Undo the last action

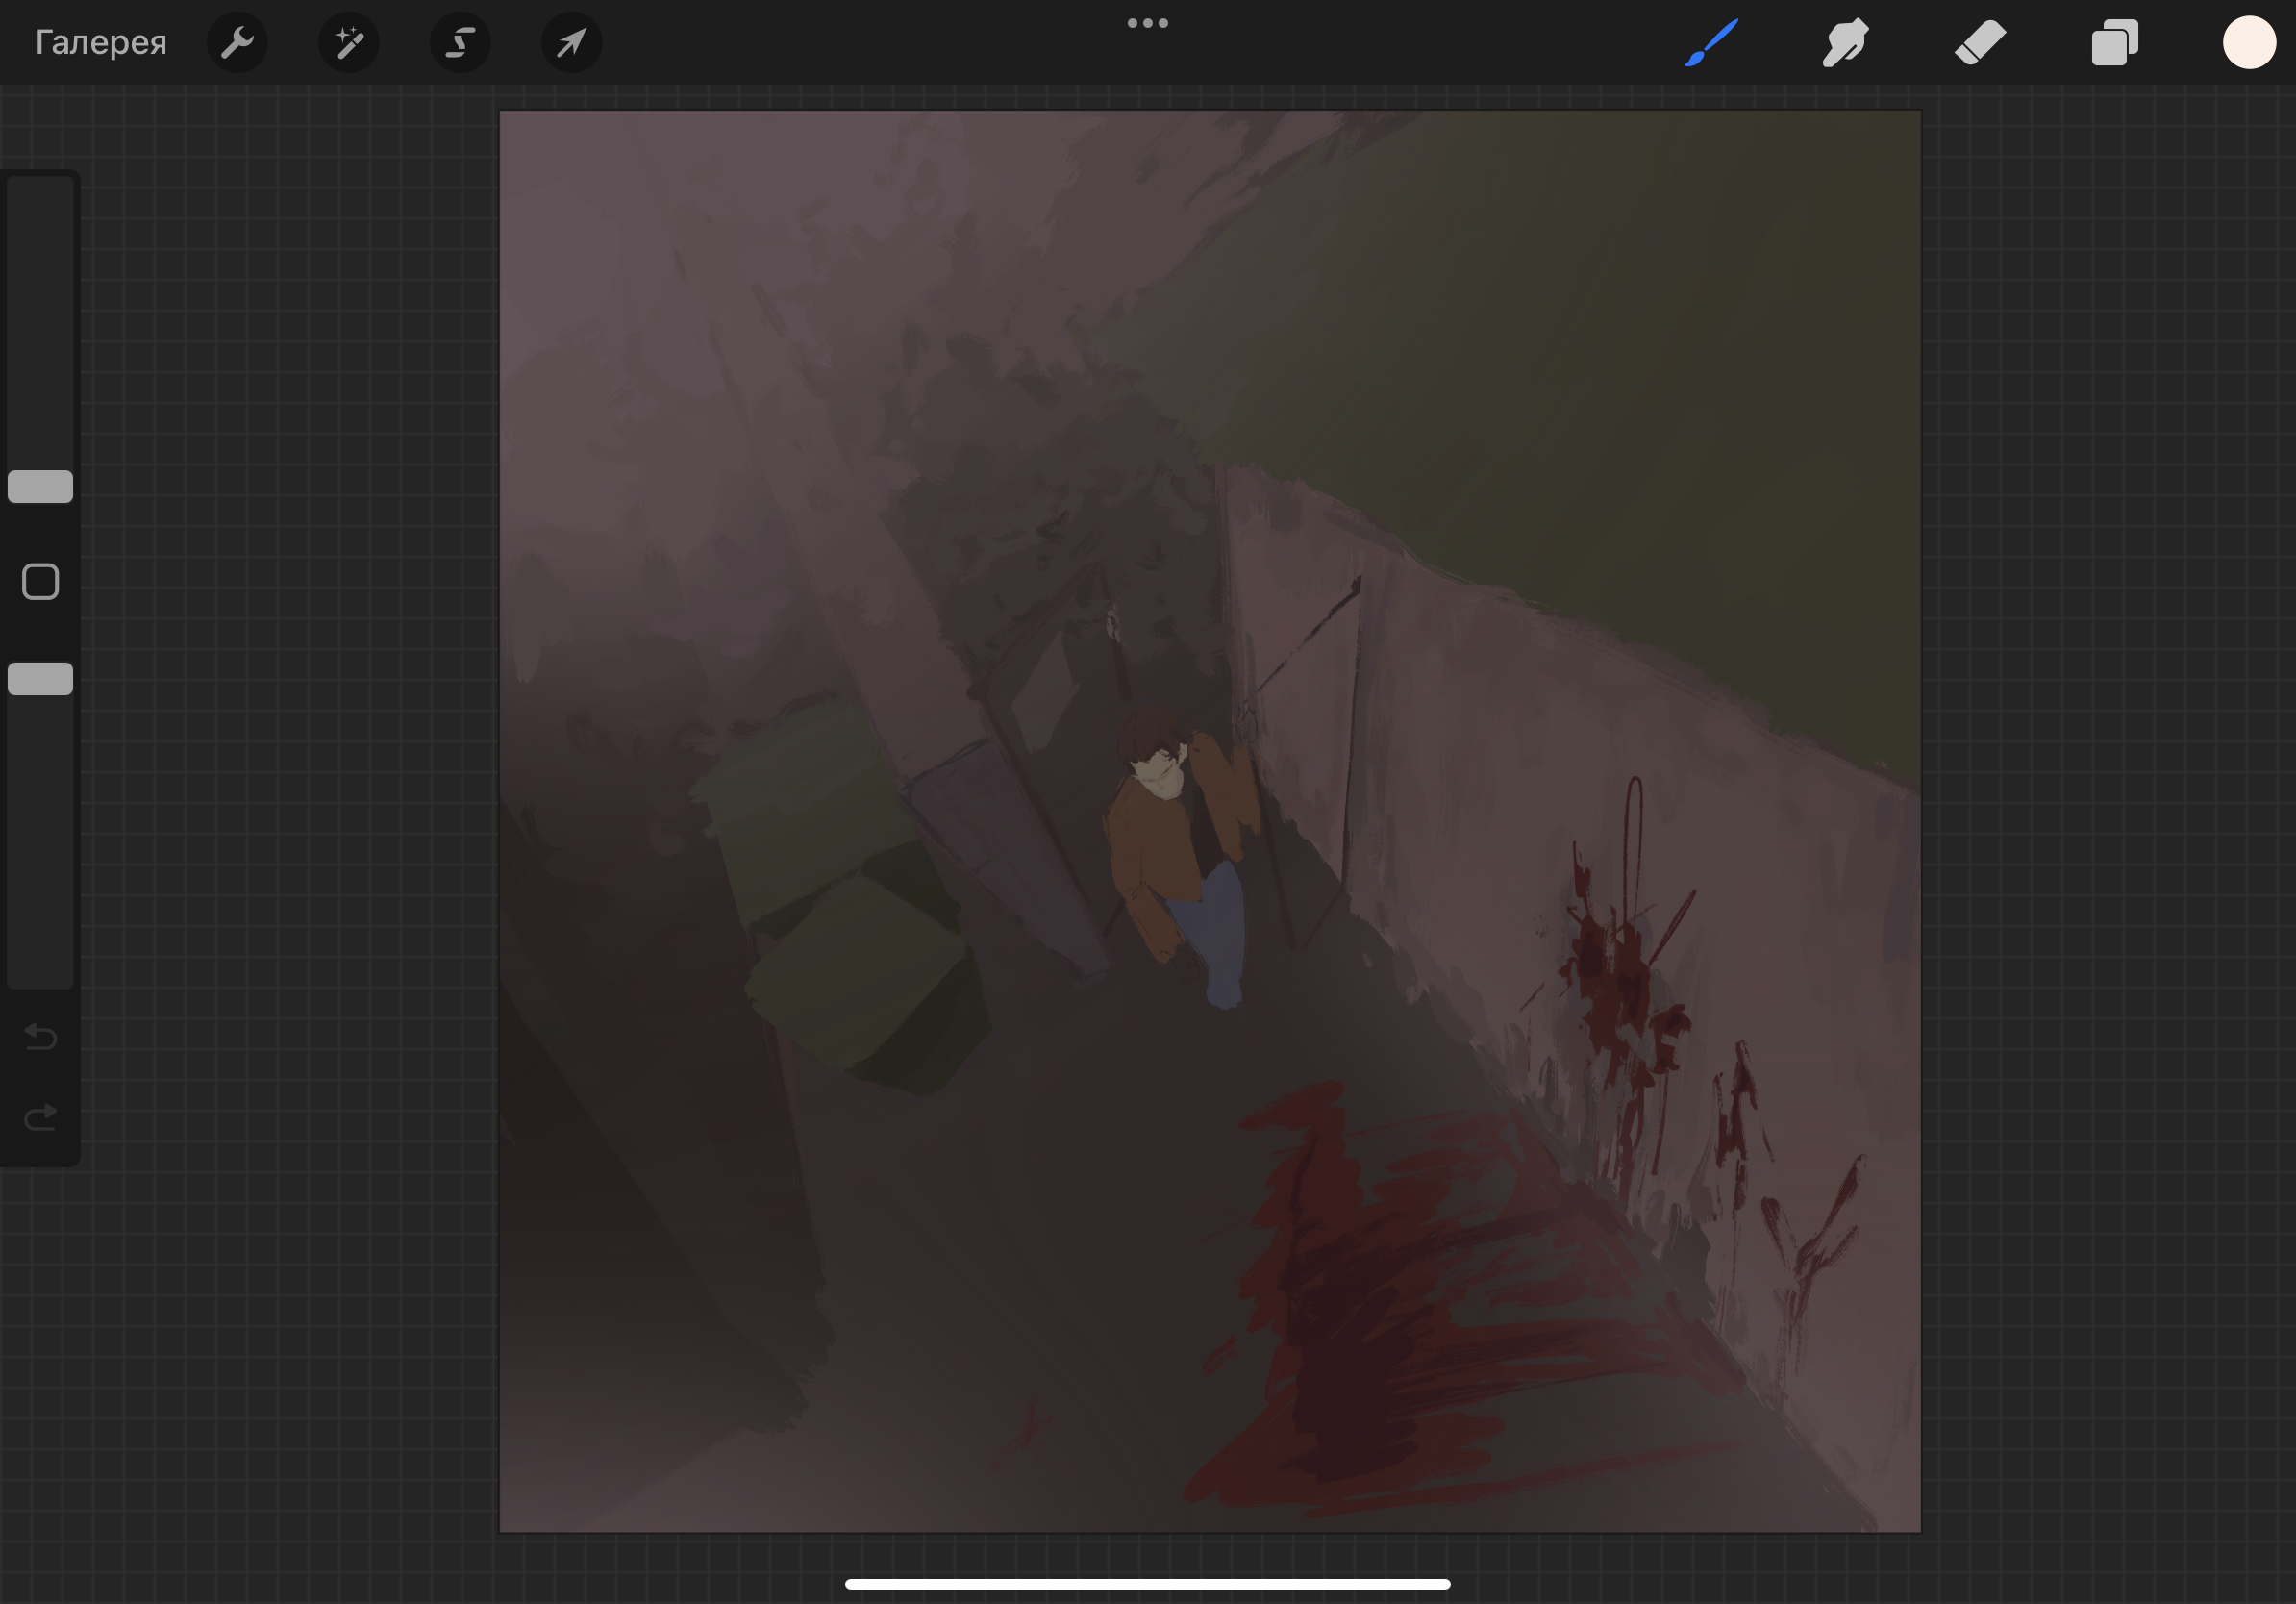[x=40, y=1037]
